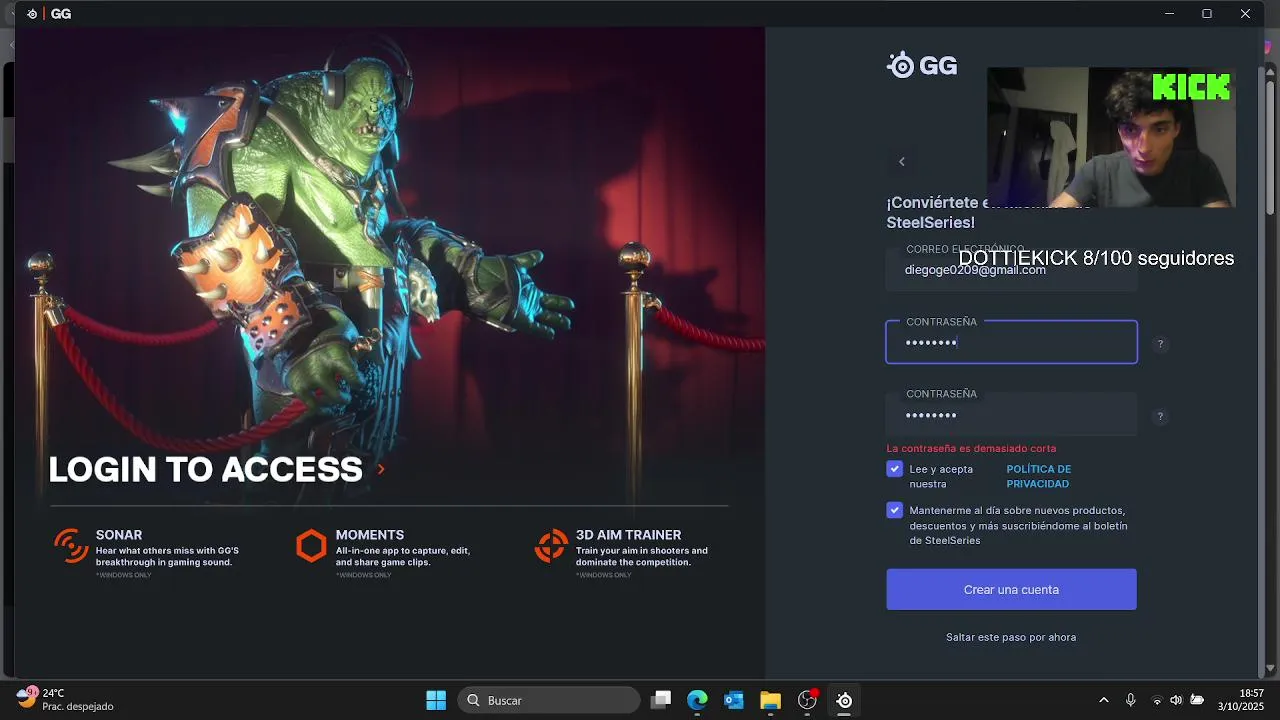
Task: Click the battery tray icon
Action: [x=1196, y=700]
